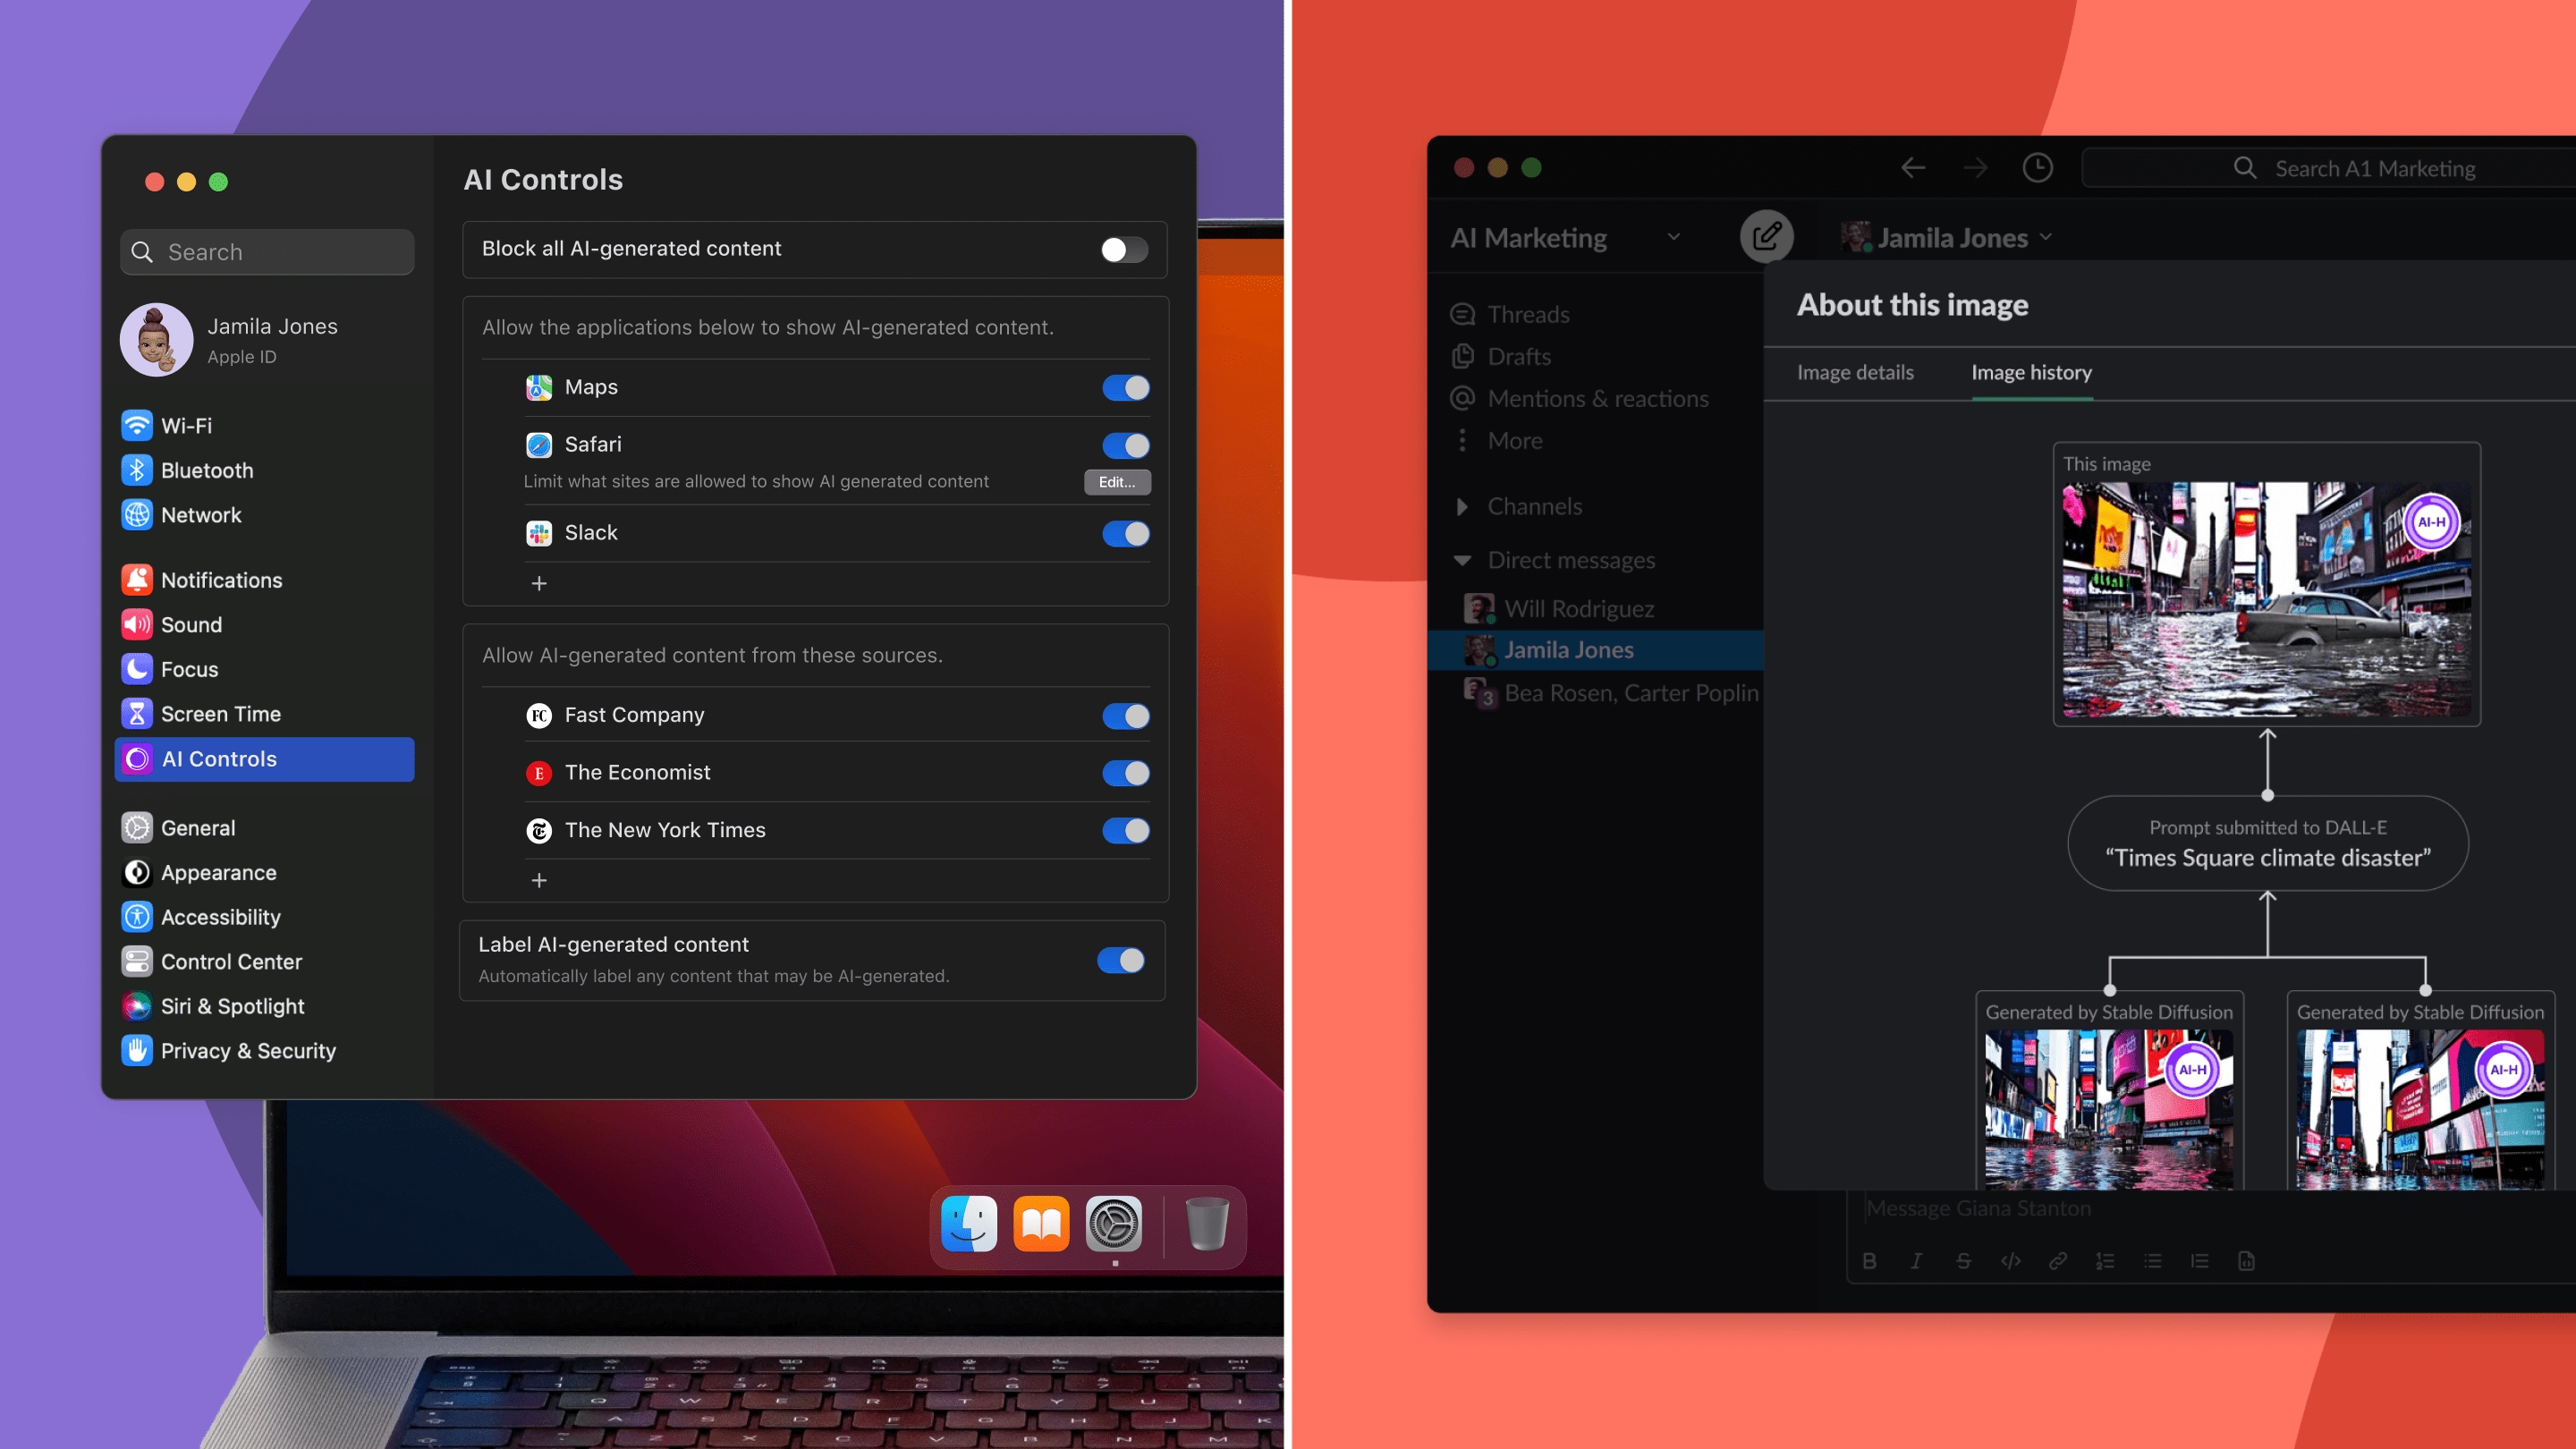
Task: Toggle AI content for Safari
Action: pyautogui.click(x=1126, y=445)
